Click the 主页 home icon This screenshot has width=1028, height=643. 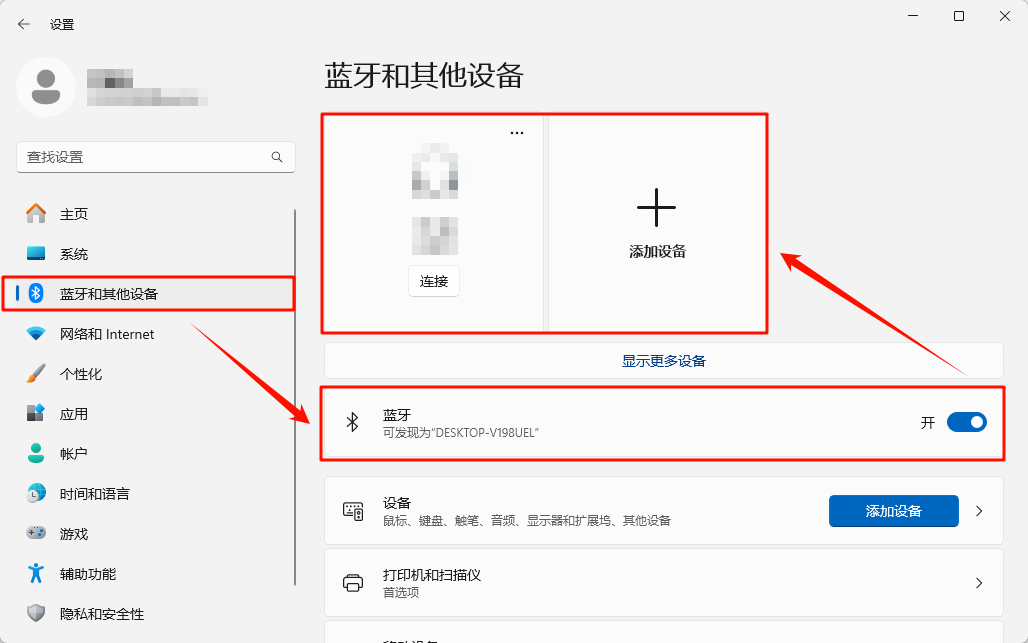[36, 213]
